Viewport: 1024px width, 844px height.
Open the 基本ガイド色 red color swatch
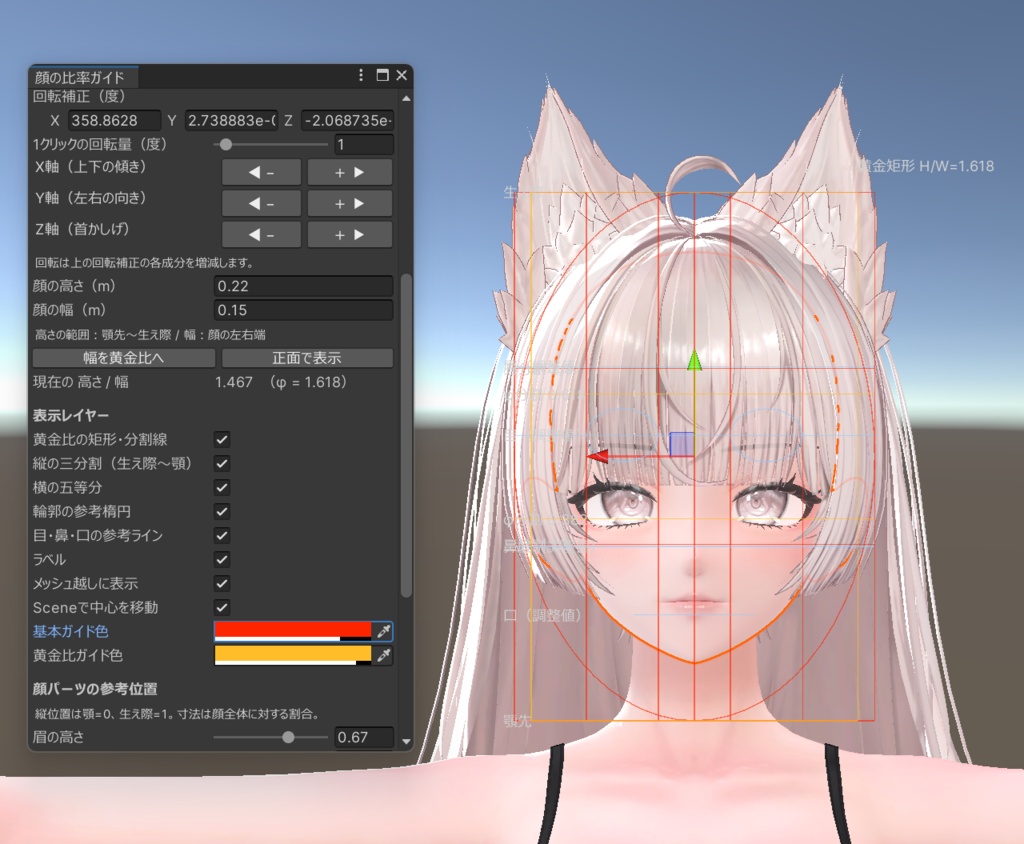(293, 631)
